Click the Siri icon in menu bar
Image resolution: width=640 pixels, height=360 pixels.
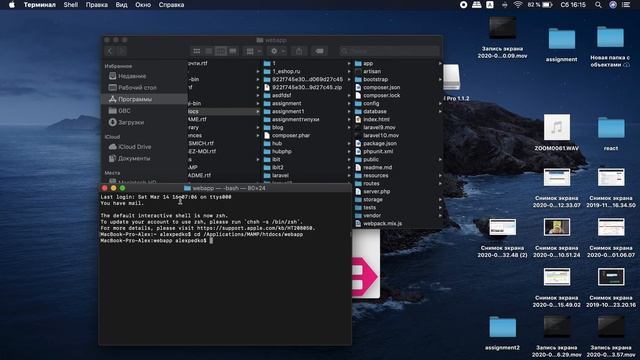(x=613, y=5)
